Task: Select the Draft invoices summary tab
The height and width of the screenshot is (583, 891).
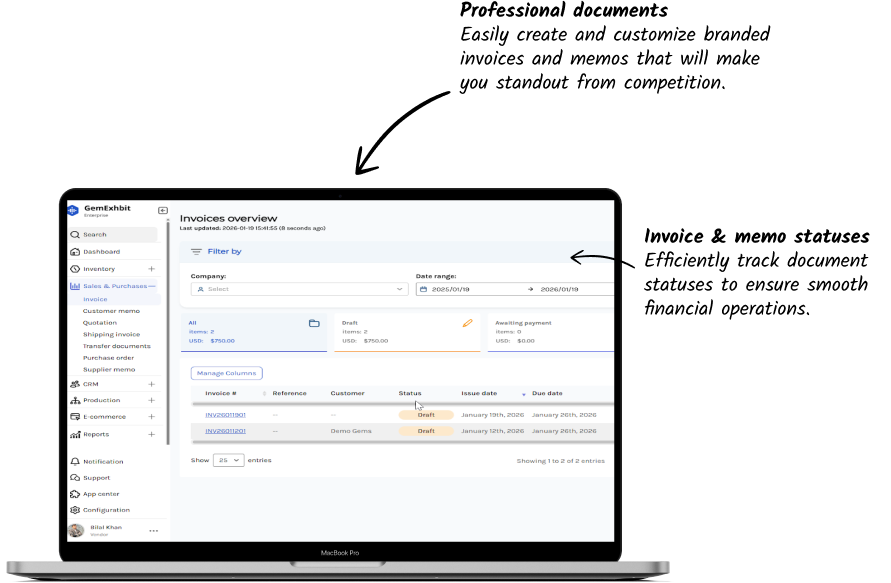Action: click(407, 332)
